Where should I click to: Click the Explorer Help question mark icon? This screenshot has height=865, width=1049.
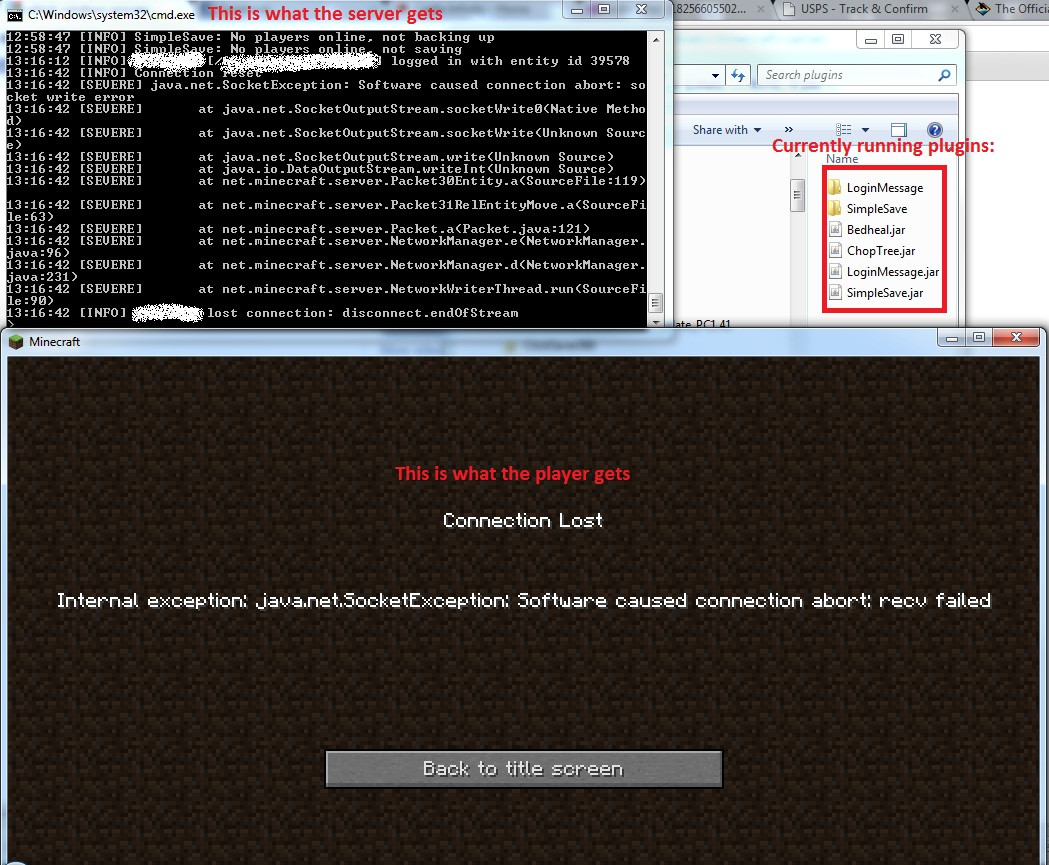pyautogui.click(x=934, y=129)
